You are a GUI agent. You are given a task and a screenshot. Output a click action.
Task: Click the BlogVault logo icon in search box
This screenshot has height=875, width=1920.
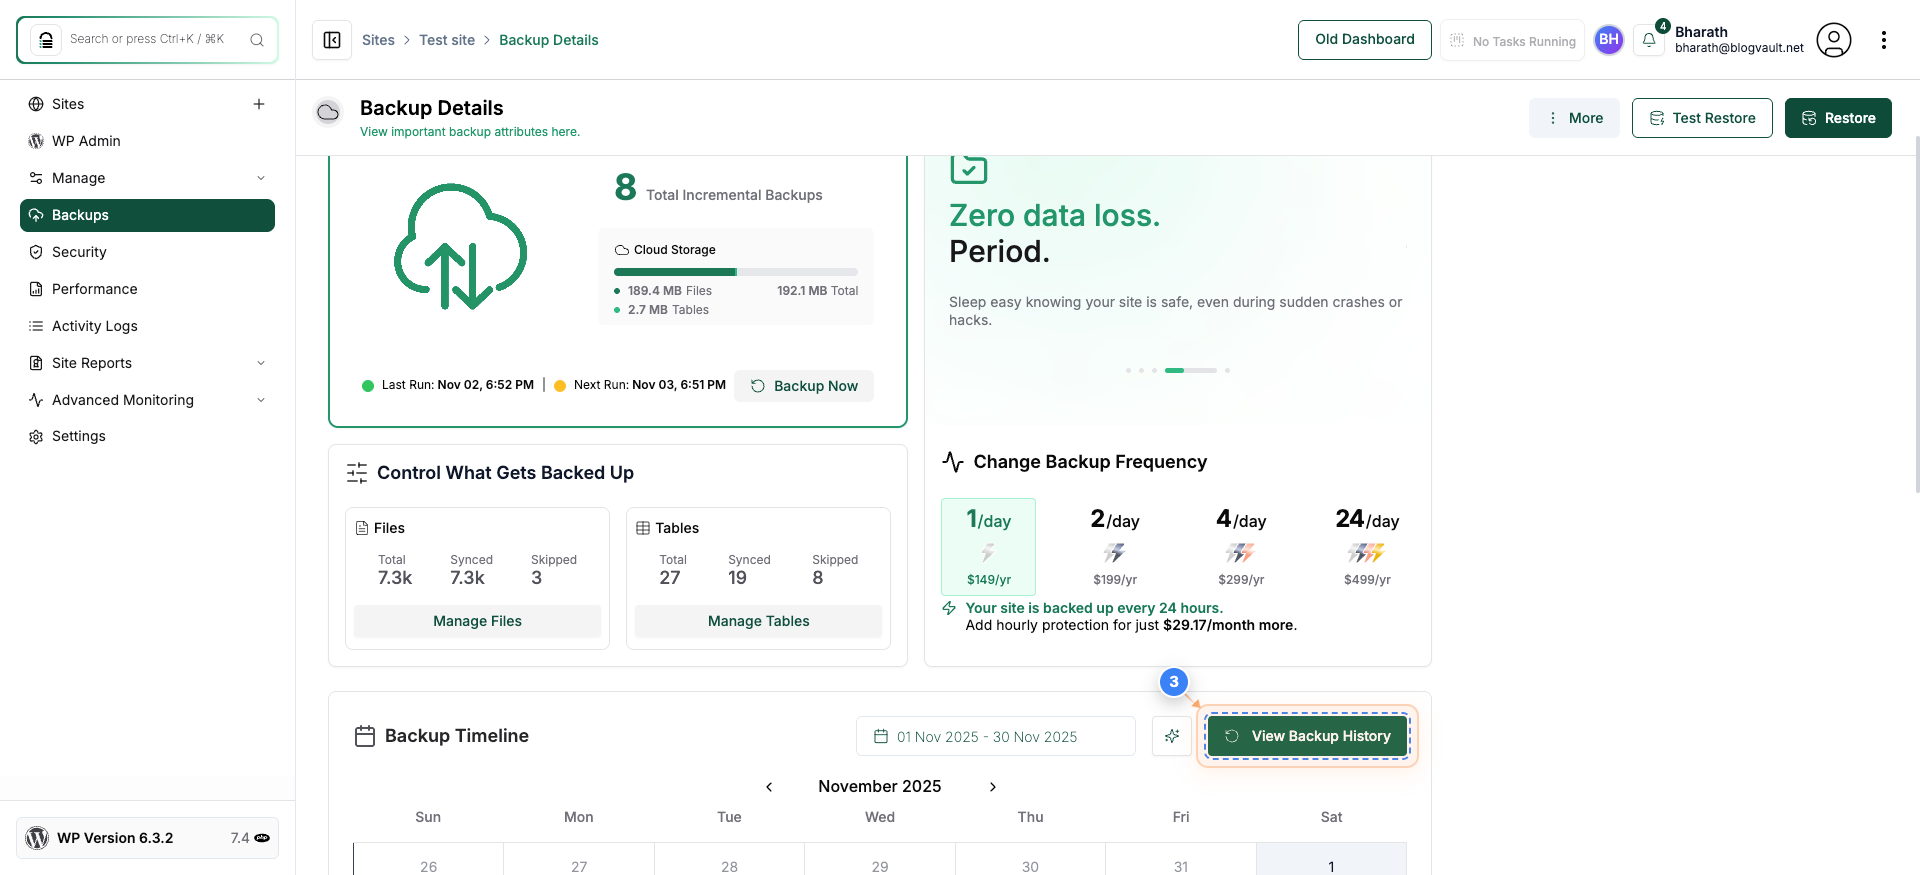(x=45, y=40)
